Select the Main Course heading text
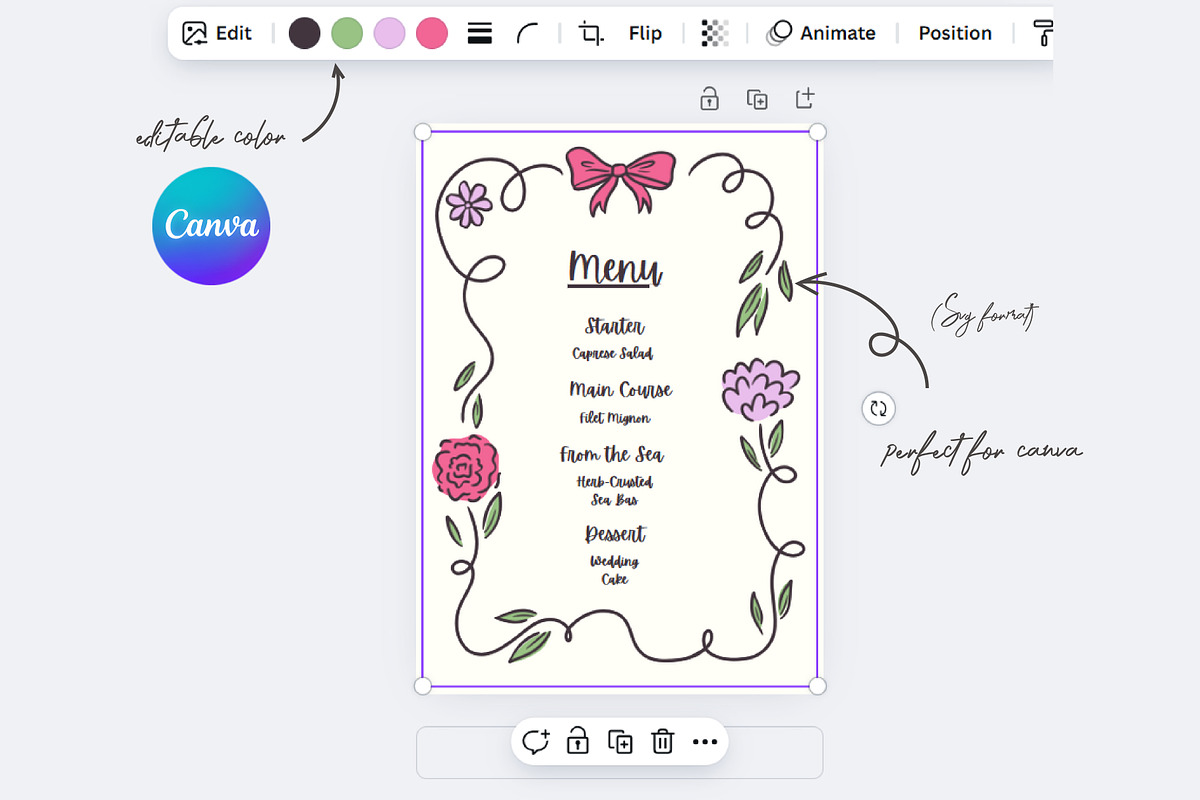Image resolution: width=1200 pixels, height=800 pixels. pyautogui.click(x=620, y=390)
